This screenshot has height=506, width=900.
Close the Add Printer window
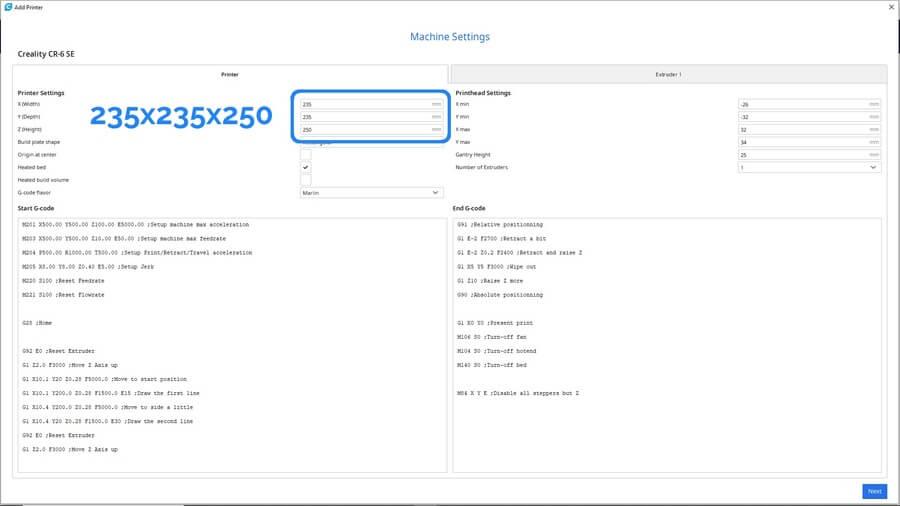(891, 7)
